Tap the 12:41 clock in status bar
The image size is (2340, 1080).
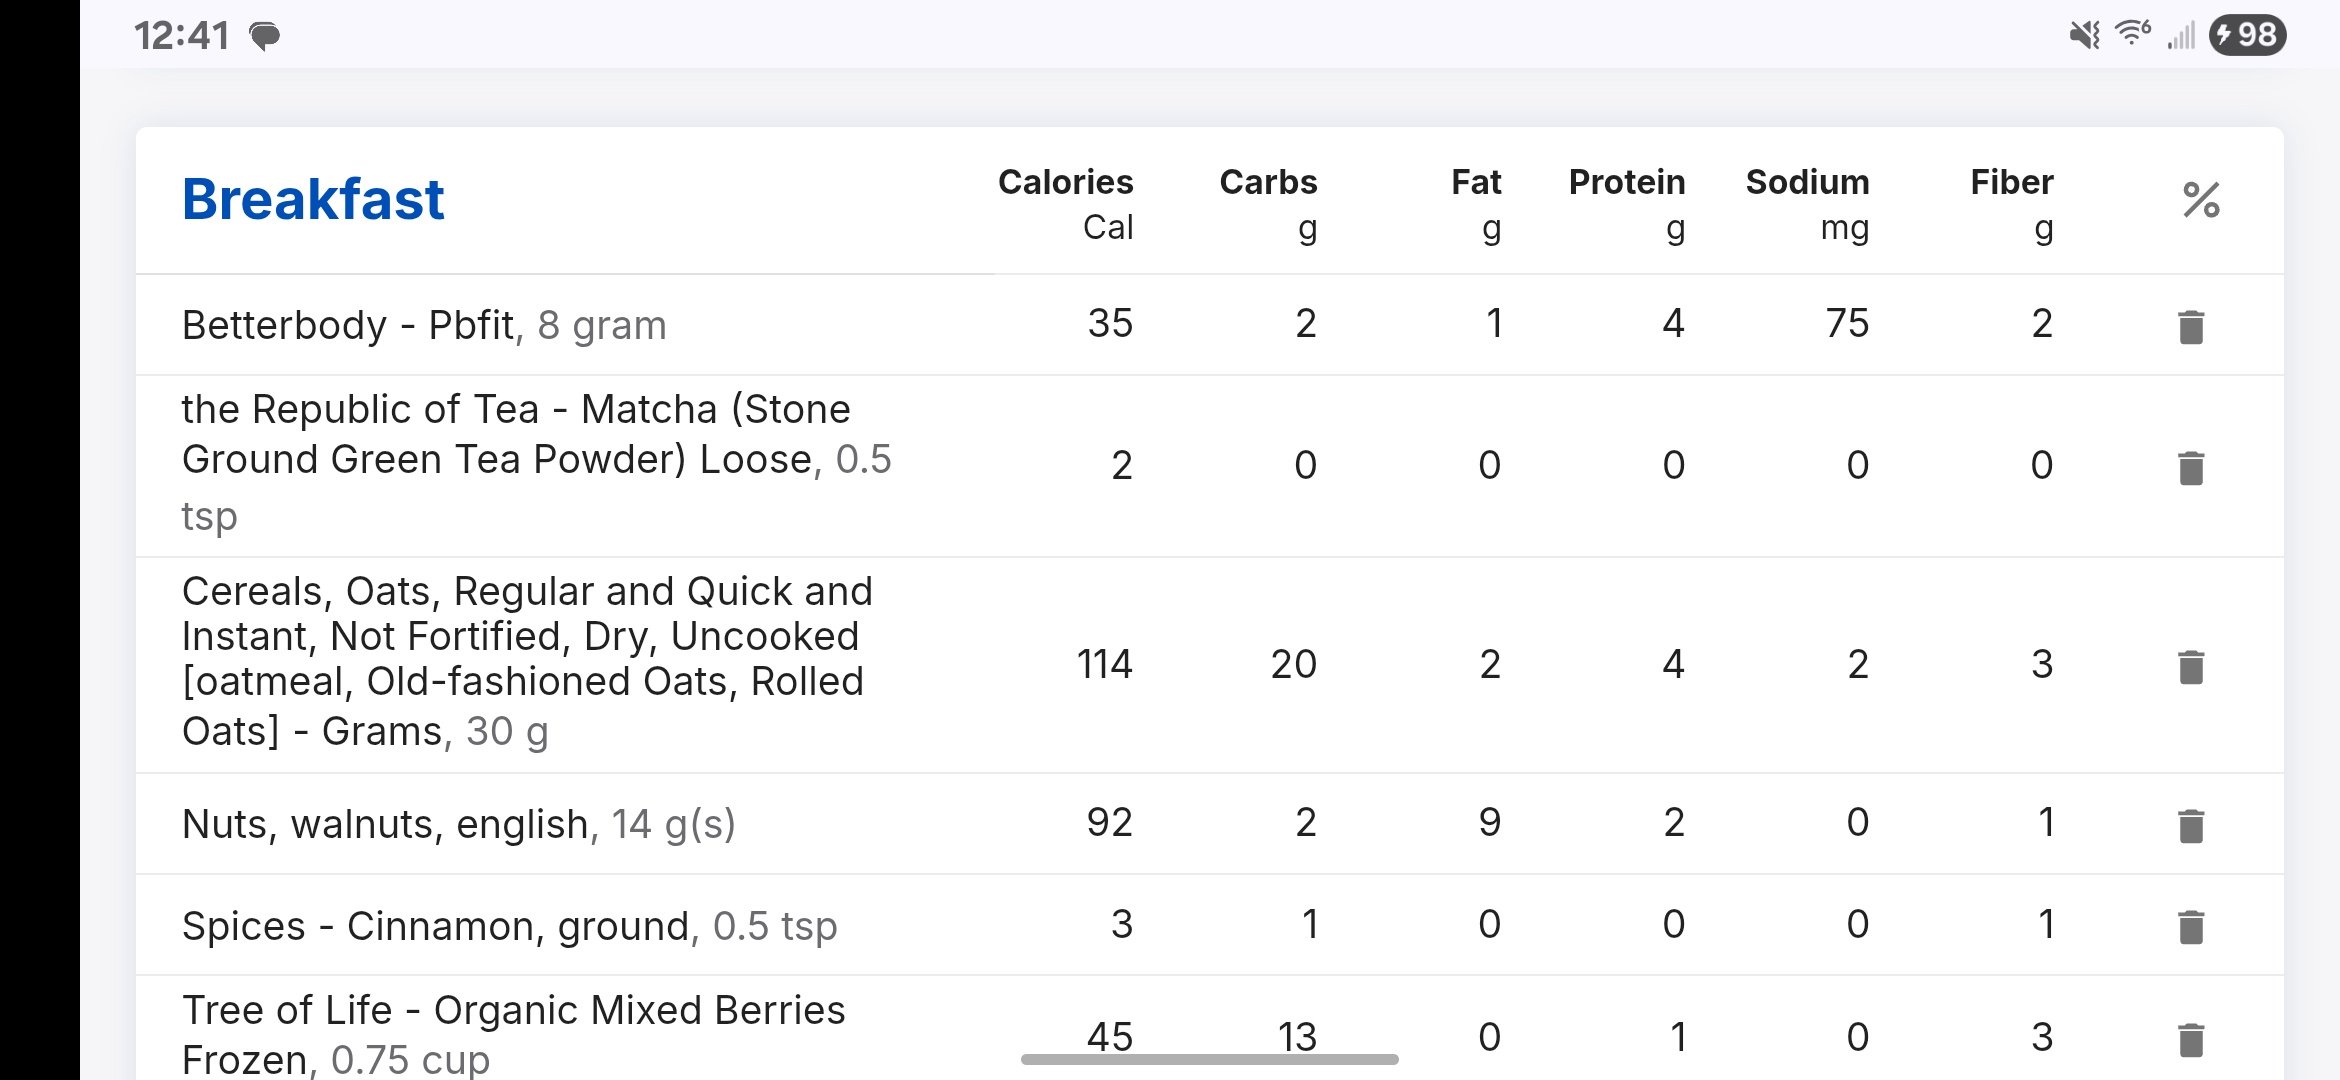pyautogui.click(x=182, y=37)
